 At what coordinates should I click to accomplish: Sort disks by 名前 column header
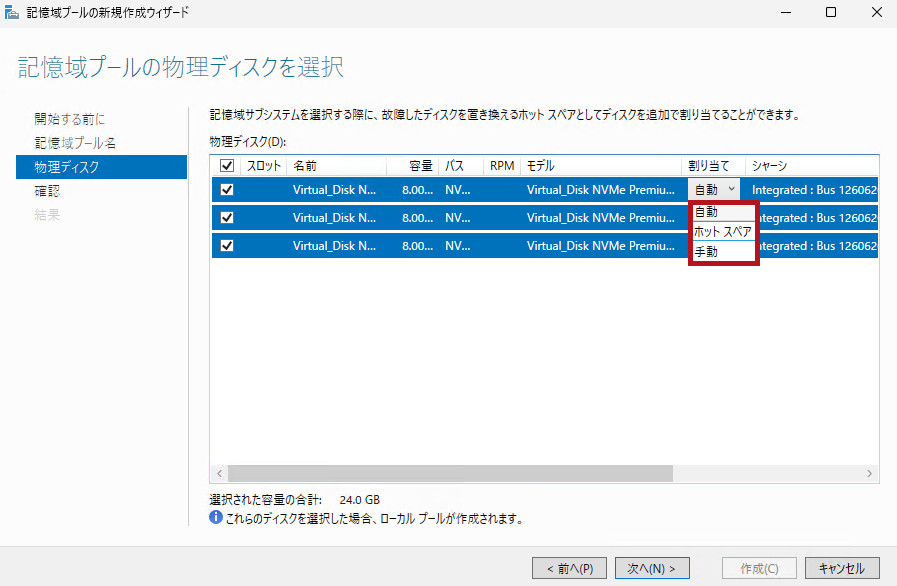(x=305, y=166)
